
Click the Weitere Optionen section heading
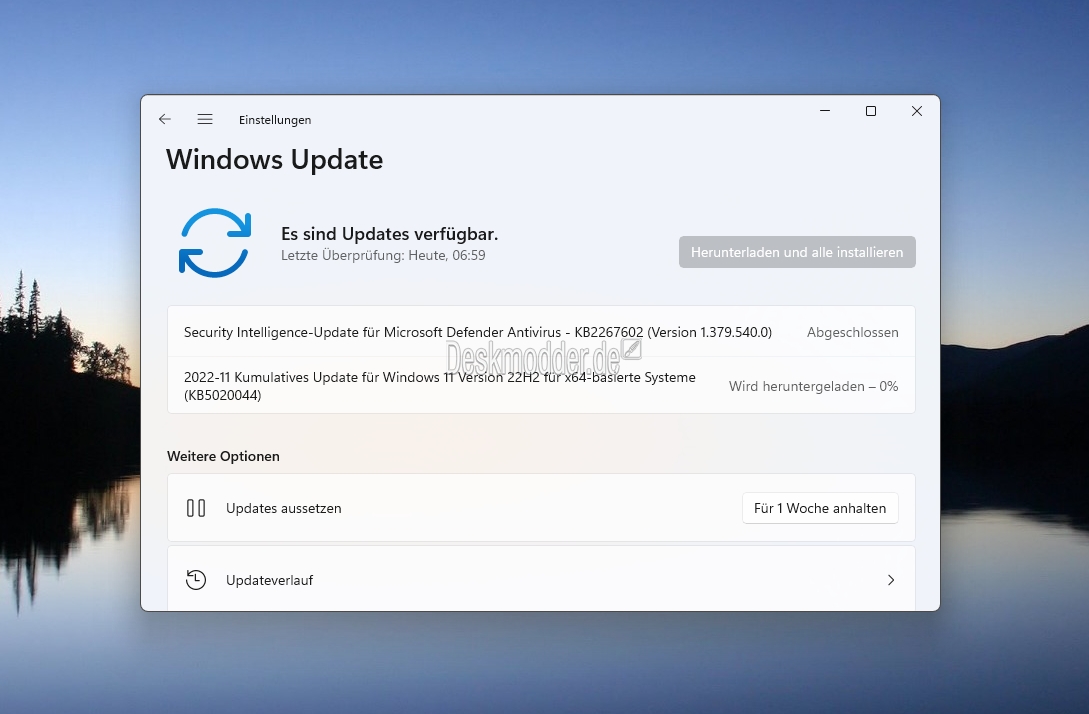tap(224, 456)
